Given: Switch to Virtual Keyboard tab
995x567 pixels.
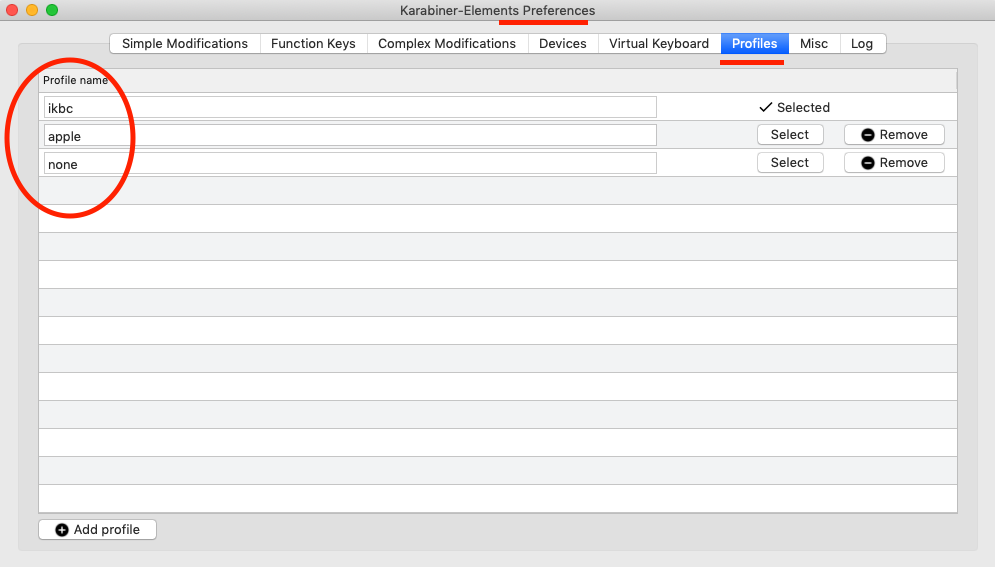Looking at the screenshot, I should coord(659,44).
